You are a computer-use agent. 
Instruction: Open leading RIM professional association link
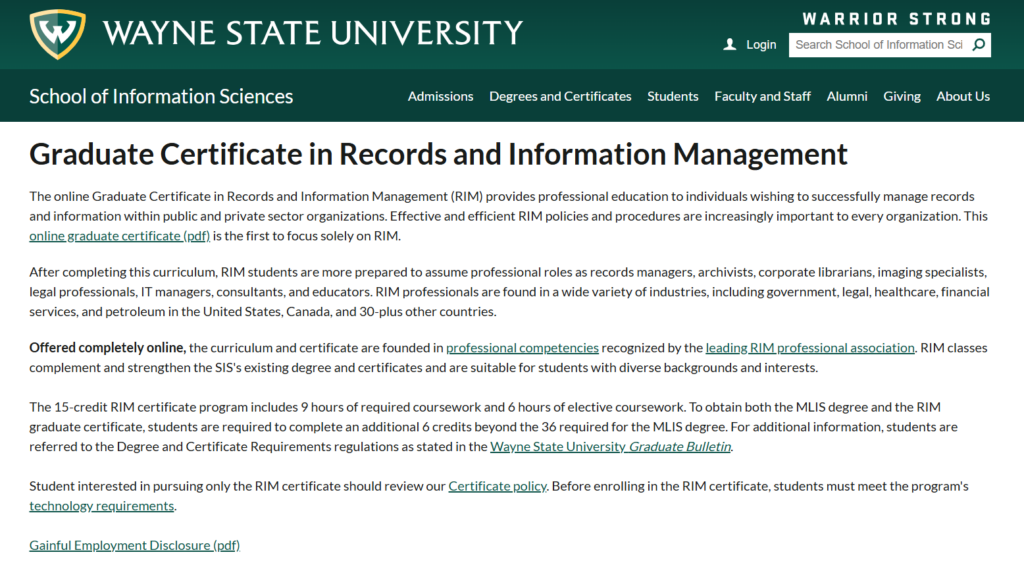click(x=810, y=348)
